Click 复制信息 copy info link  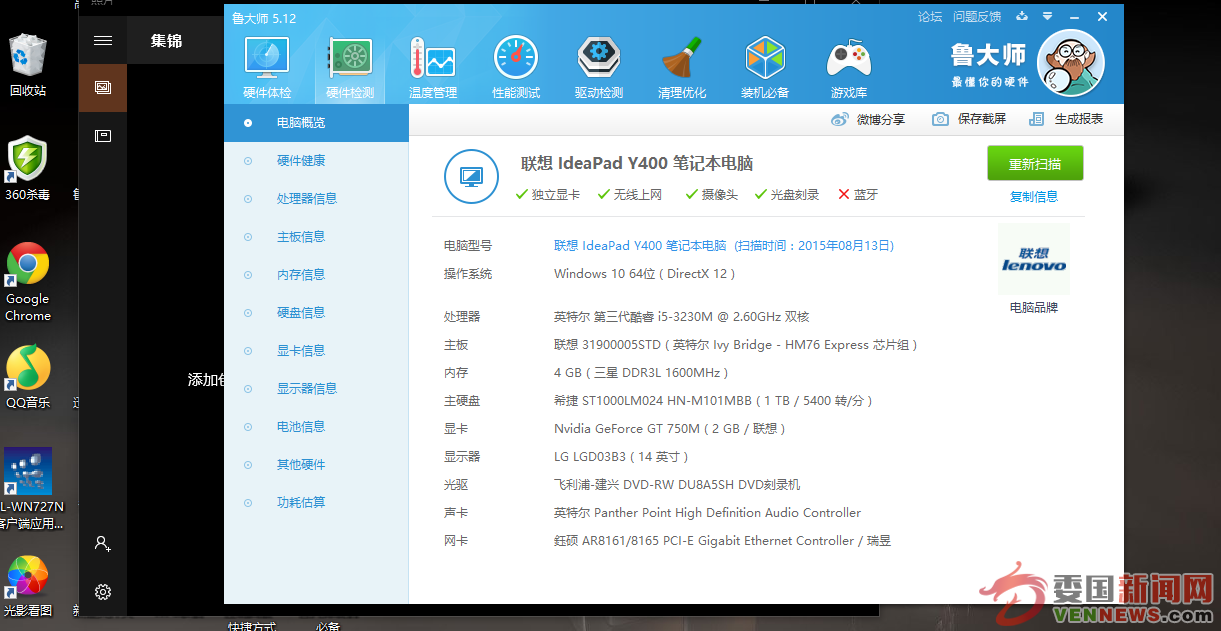click(1034, 197)
